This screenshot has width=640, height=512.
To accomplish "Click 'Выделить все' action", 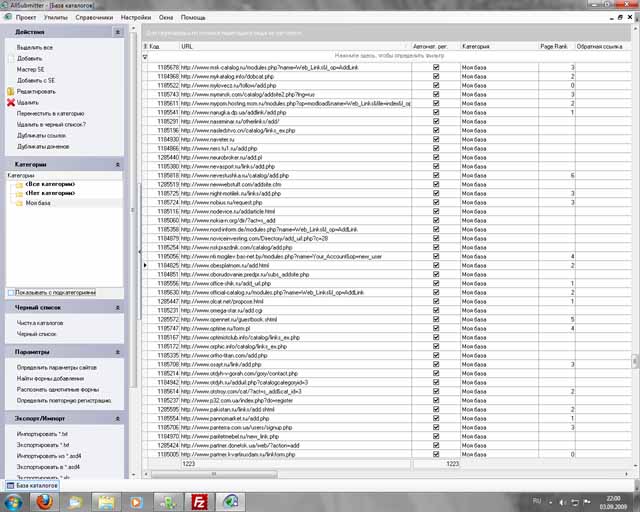I will pyautogui.click(x=35, y=48).
